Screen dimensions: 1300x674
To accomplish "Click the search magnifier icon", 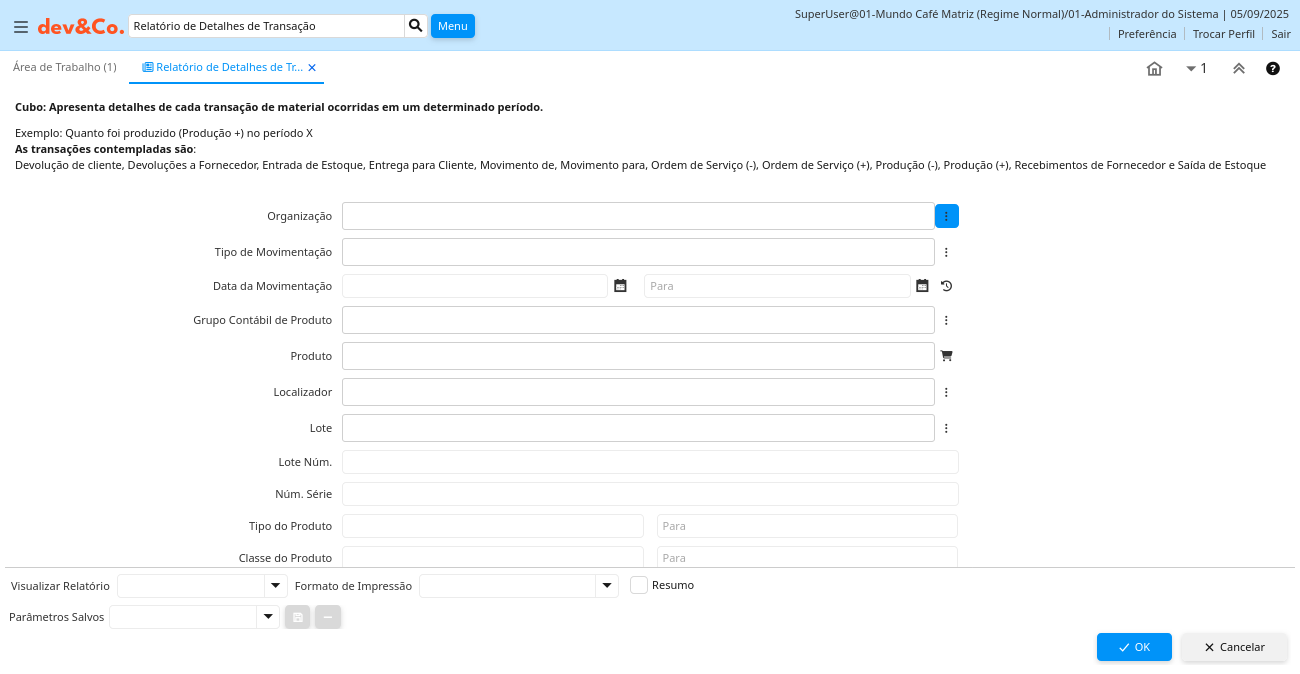I will pyautogui.click(x=416, y=26).
